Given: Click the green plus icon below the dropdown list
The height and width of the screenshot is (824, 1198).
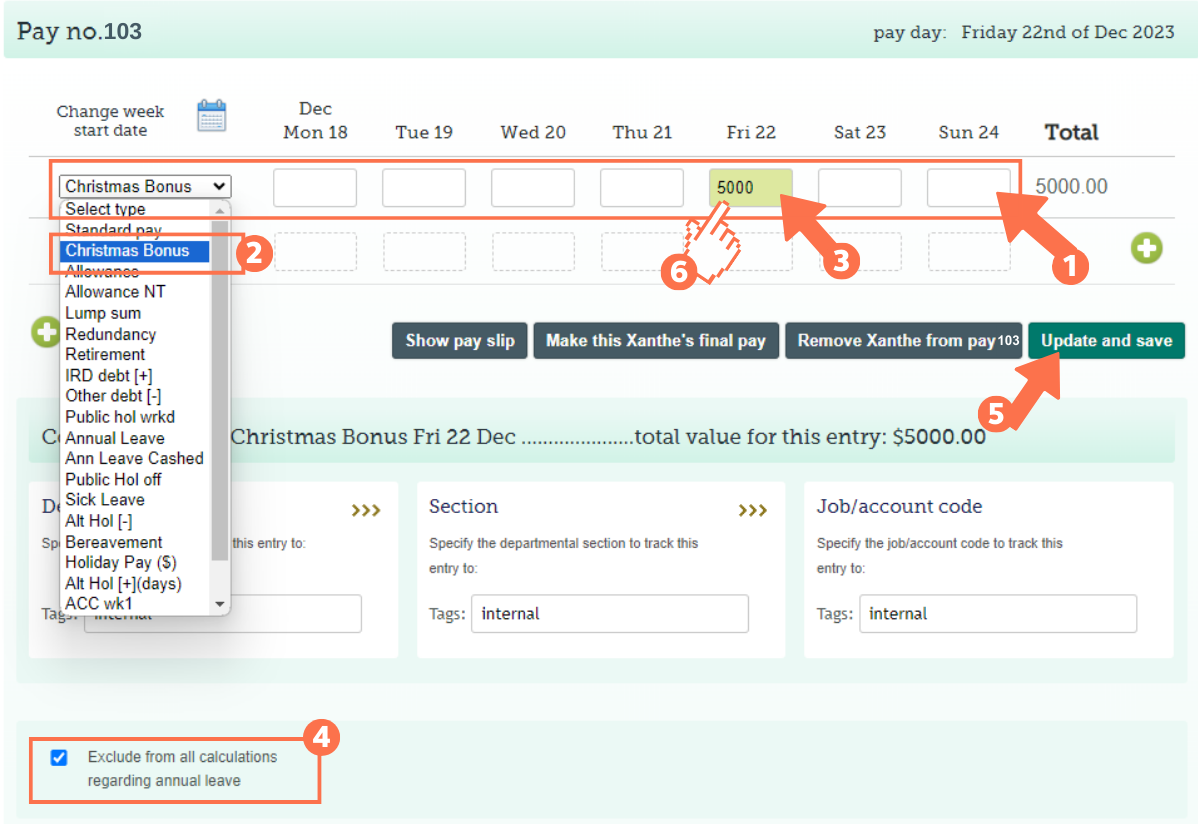Looking at the screenshot, I should tap(44, 332).
